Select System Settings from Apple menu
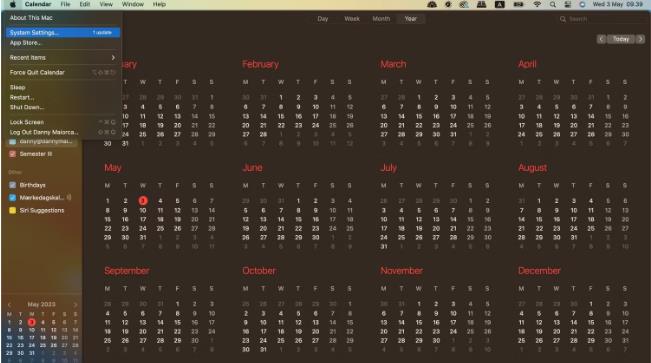This screenshot has height=363, width=651. pyautogui.click(x=63, y=32)
